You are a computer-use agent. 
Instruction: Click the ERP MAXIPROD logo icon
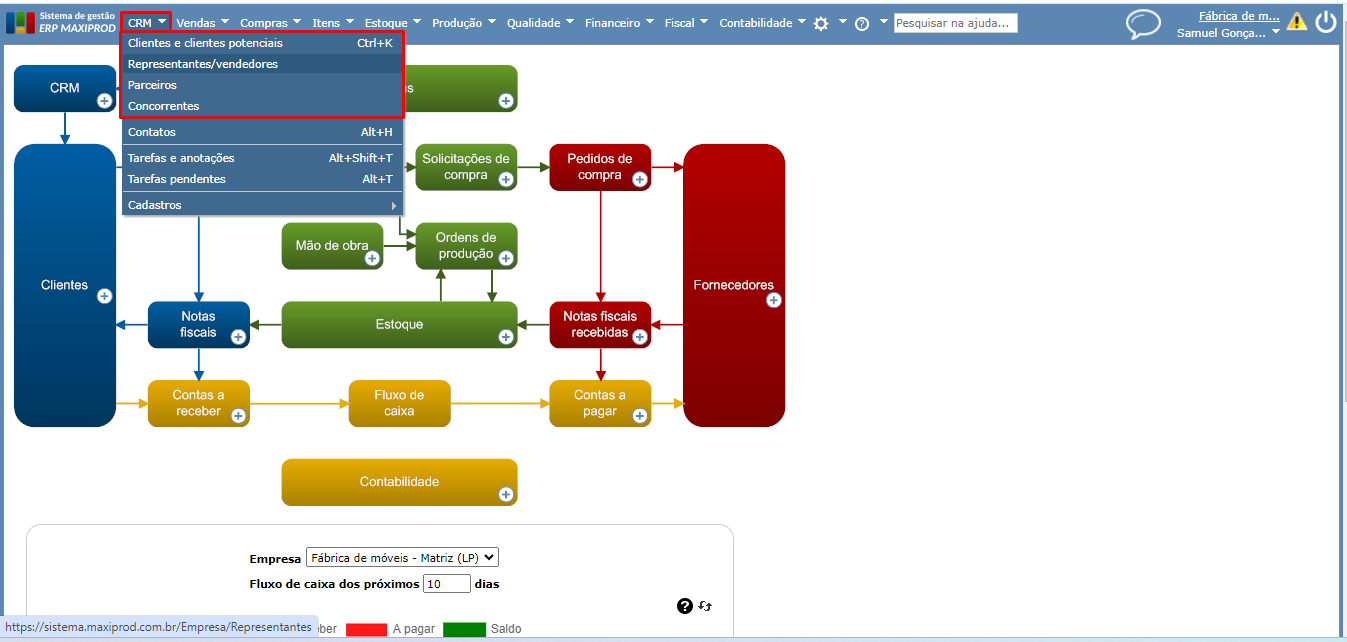(x=20, y=22)
